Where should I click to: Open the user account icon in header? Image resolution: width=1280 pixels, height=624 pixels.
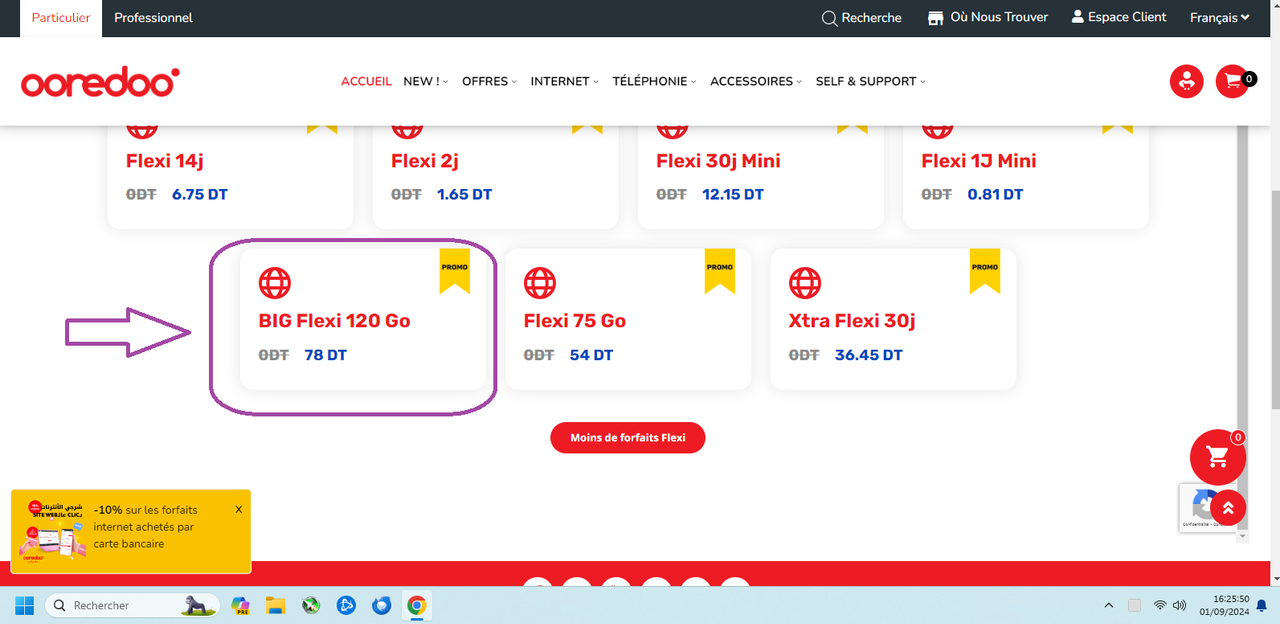point(1186,82)
